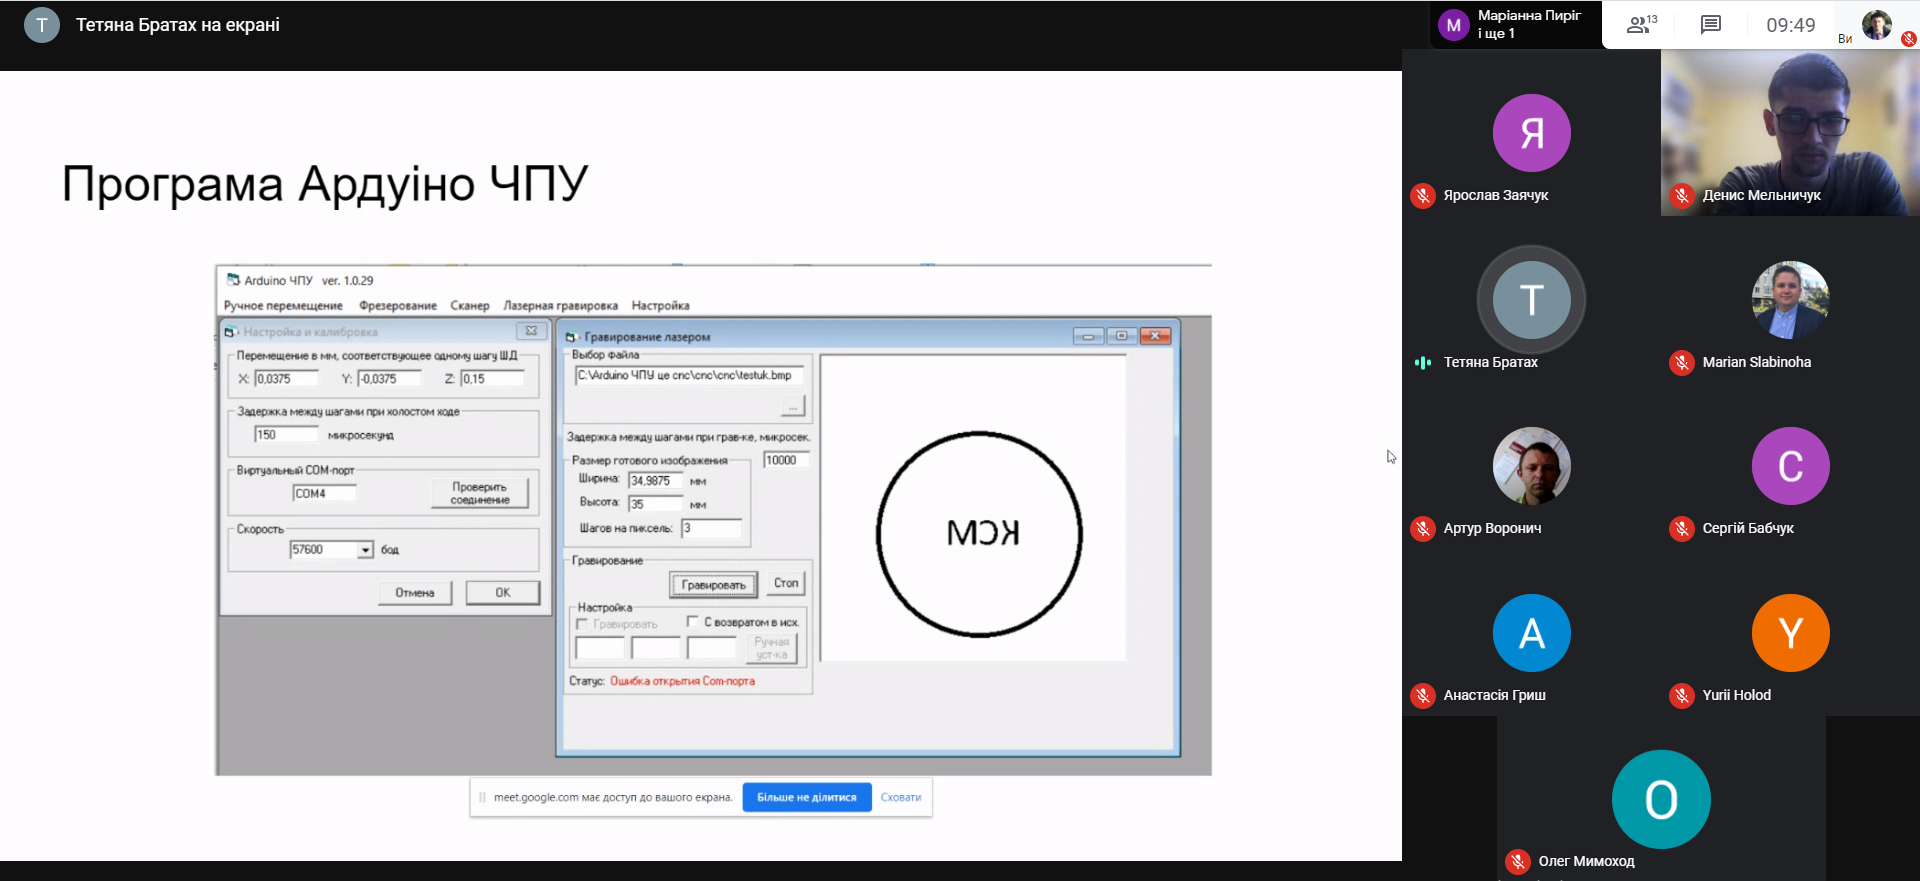Click the Марiанна Пиріг pinned participants tile
The image size is (1920, 881).
tap(1515, 25)
